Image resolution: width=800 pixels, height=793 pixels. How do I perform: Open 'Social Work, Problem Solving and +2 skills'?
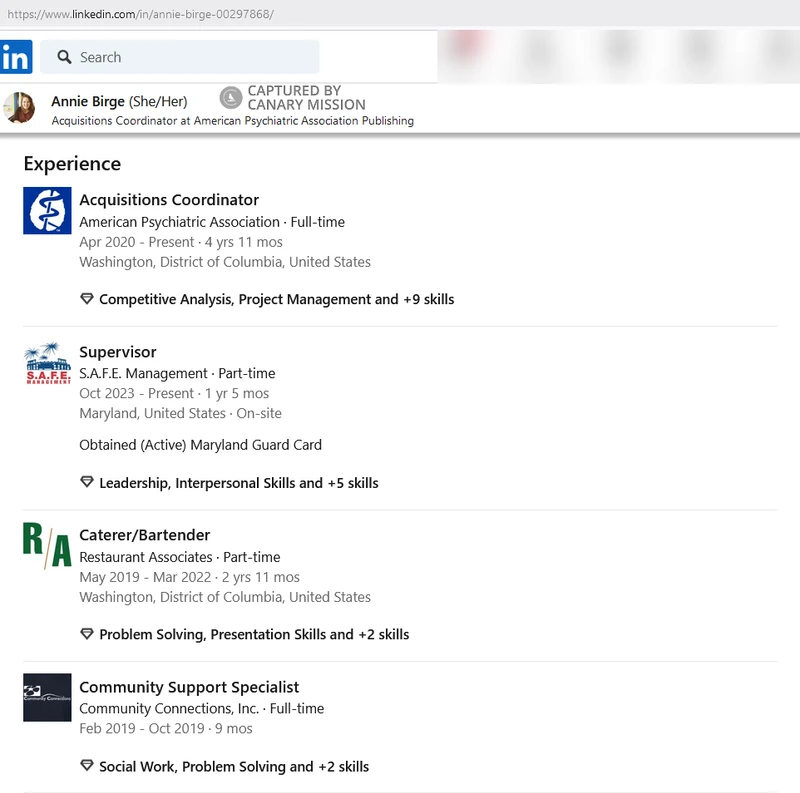click(234, 766)
